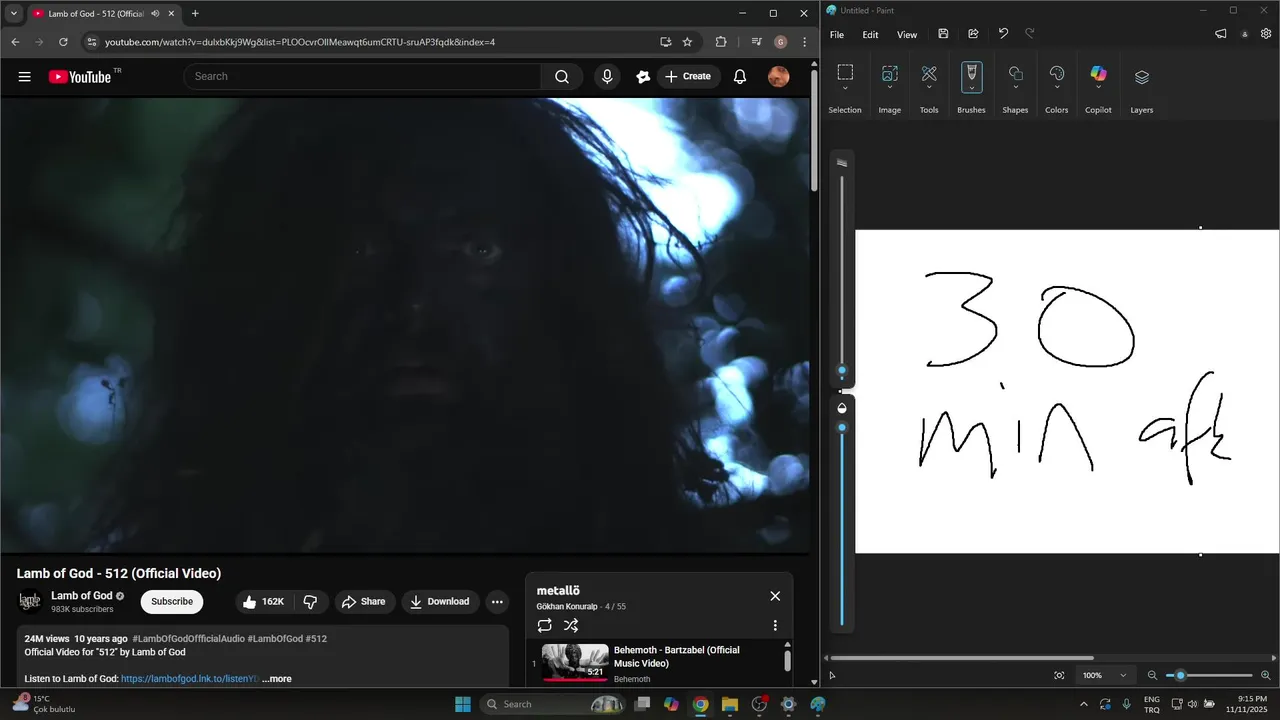Dislike the Lamb of God video
Image resolution: width=1280 pixels, height=720 pixels.
tap(310, 601)
